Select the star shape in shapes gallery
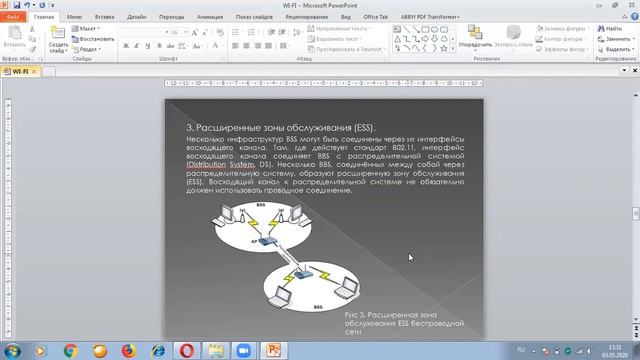The height and width of the screenshot is (360, 640). 444,48
